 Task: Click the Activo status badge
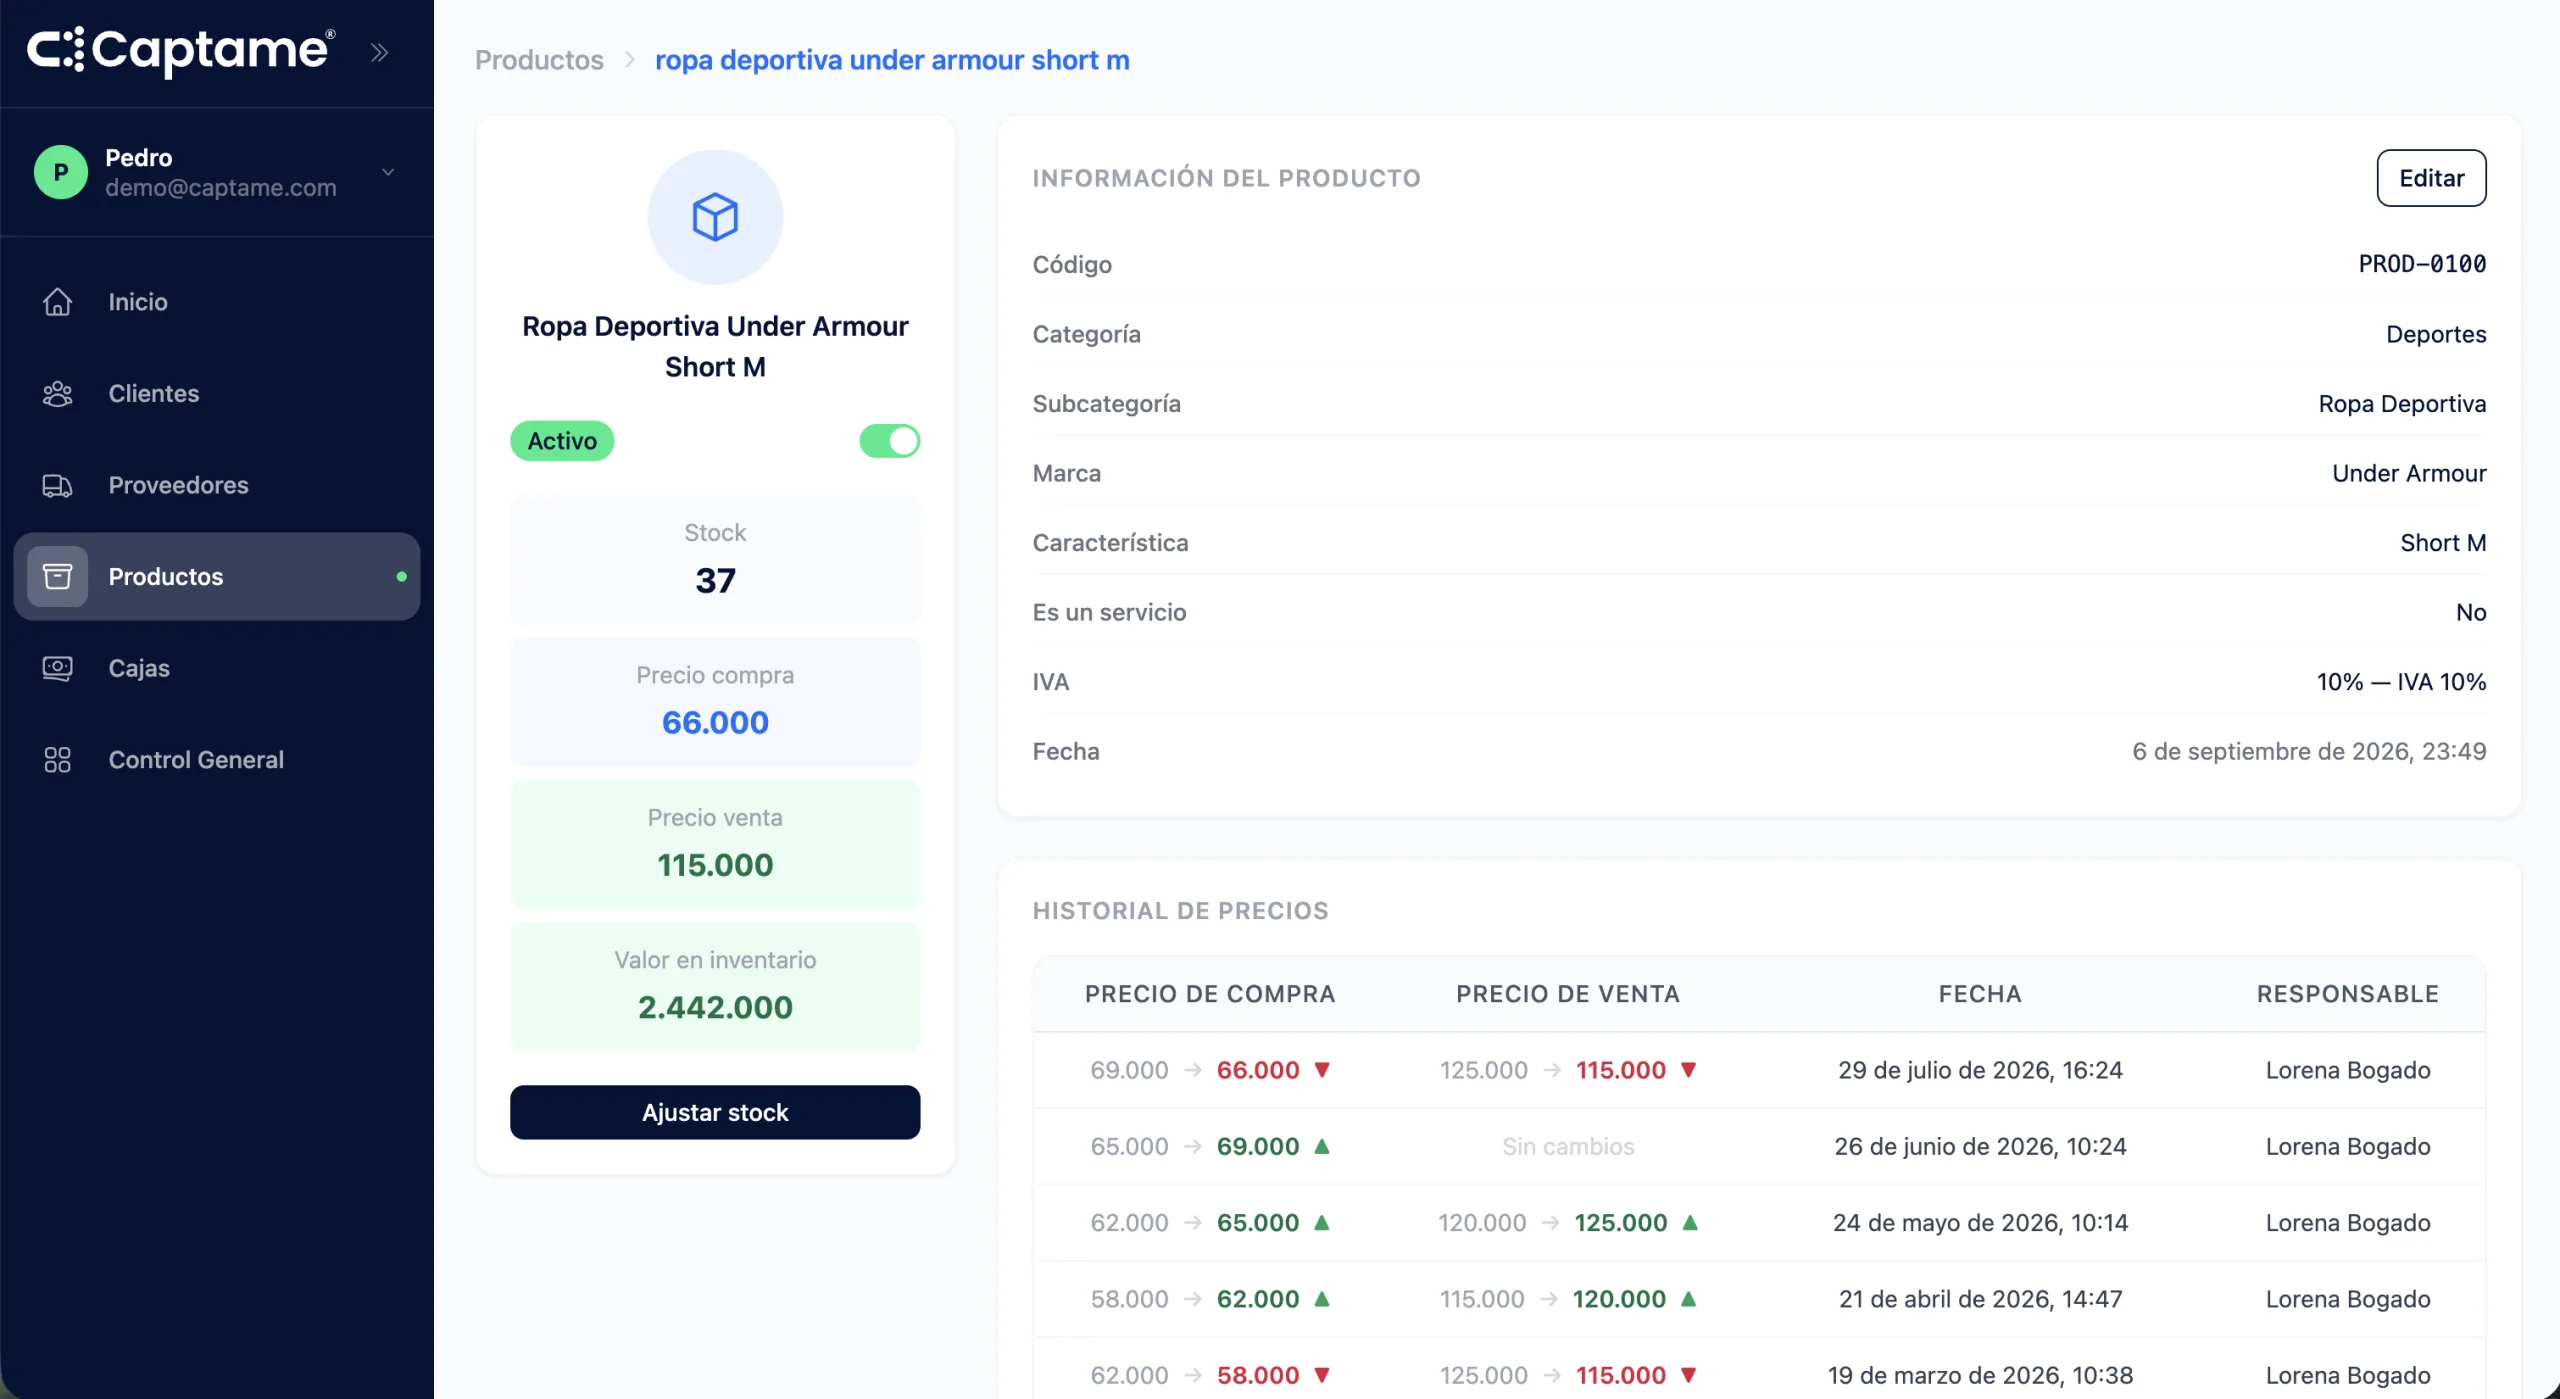coord(562,441)
